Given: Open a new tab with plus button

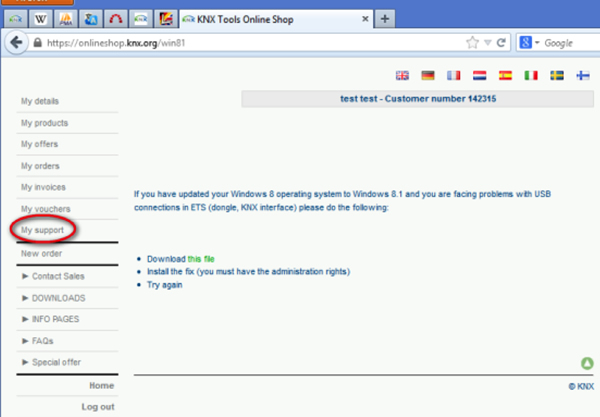Looking at the screenshot, I should coord(385,19).
